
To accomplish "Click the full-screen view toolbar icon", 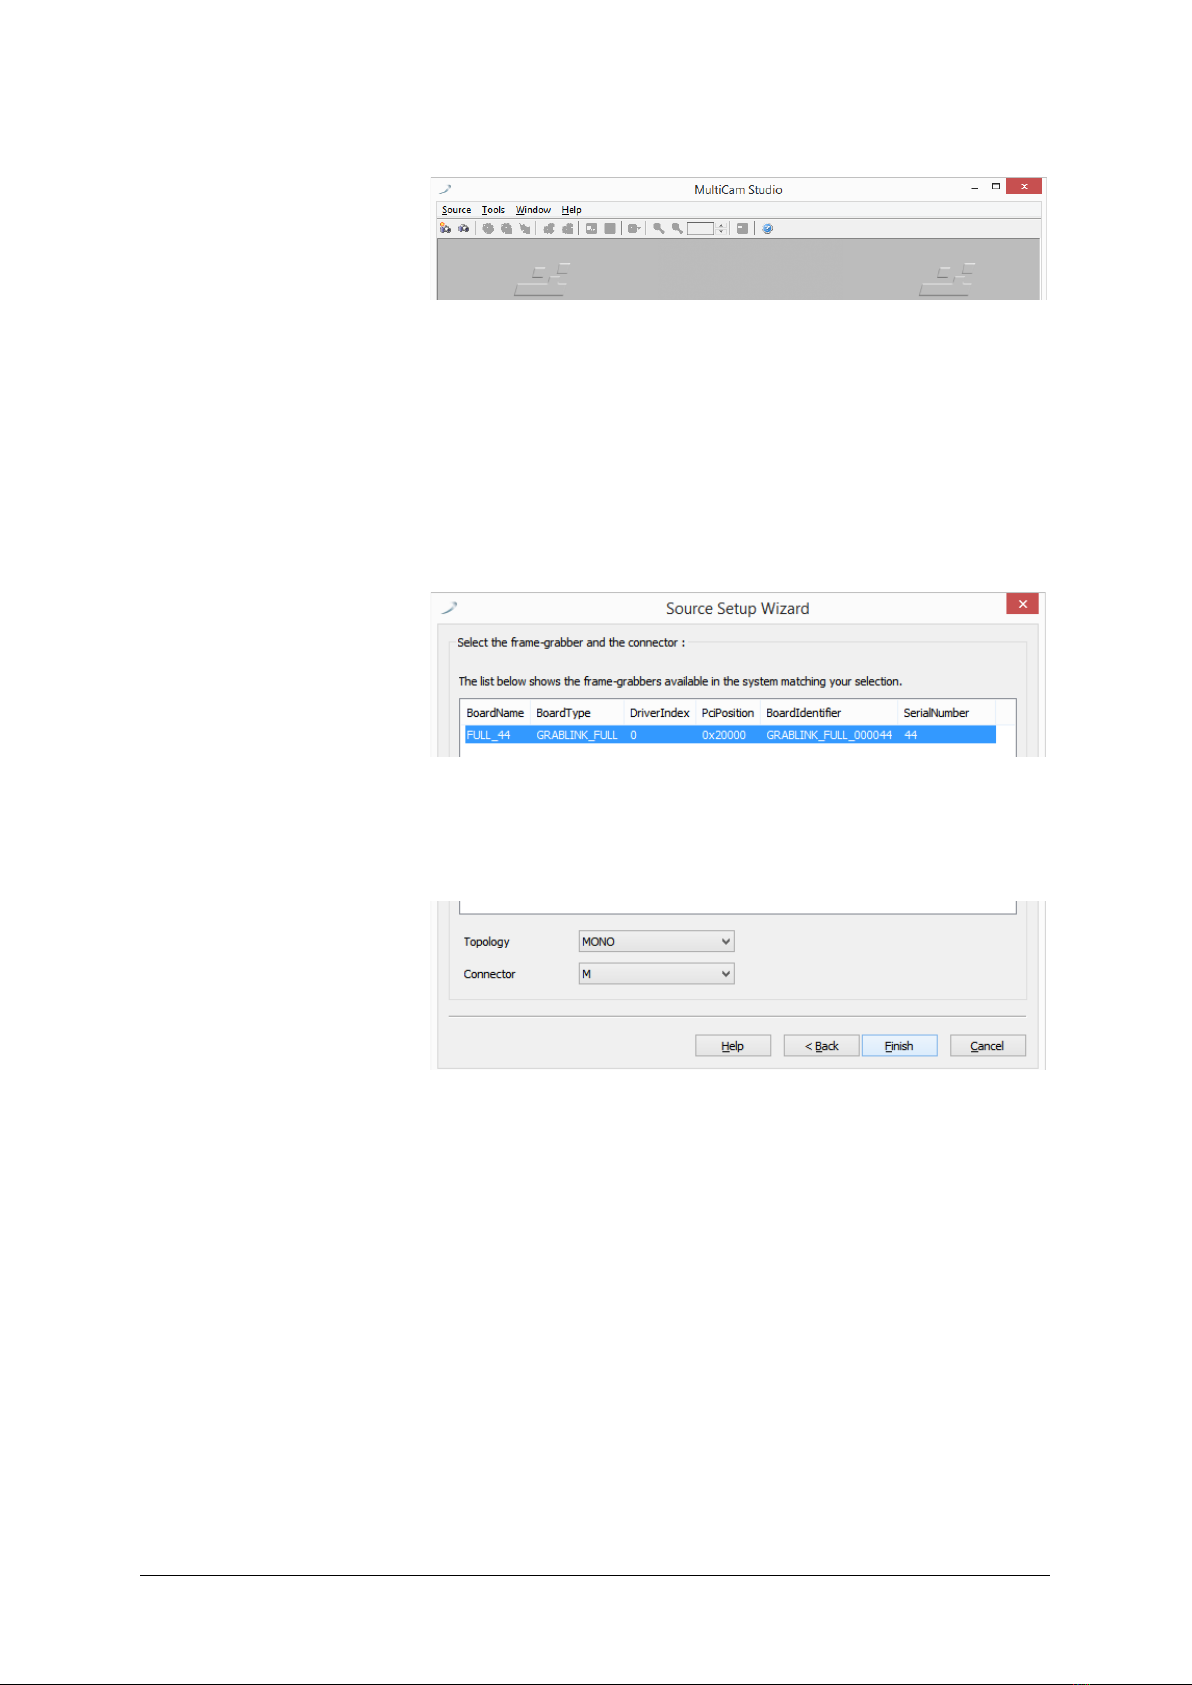I will pos(742,228).
